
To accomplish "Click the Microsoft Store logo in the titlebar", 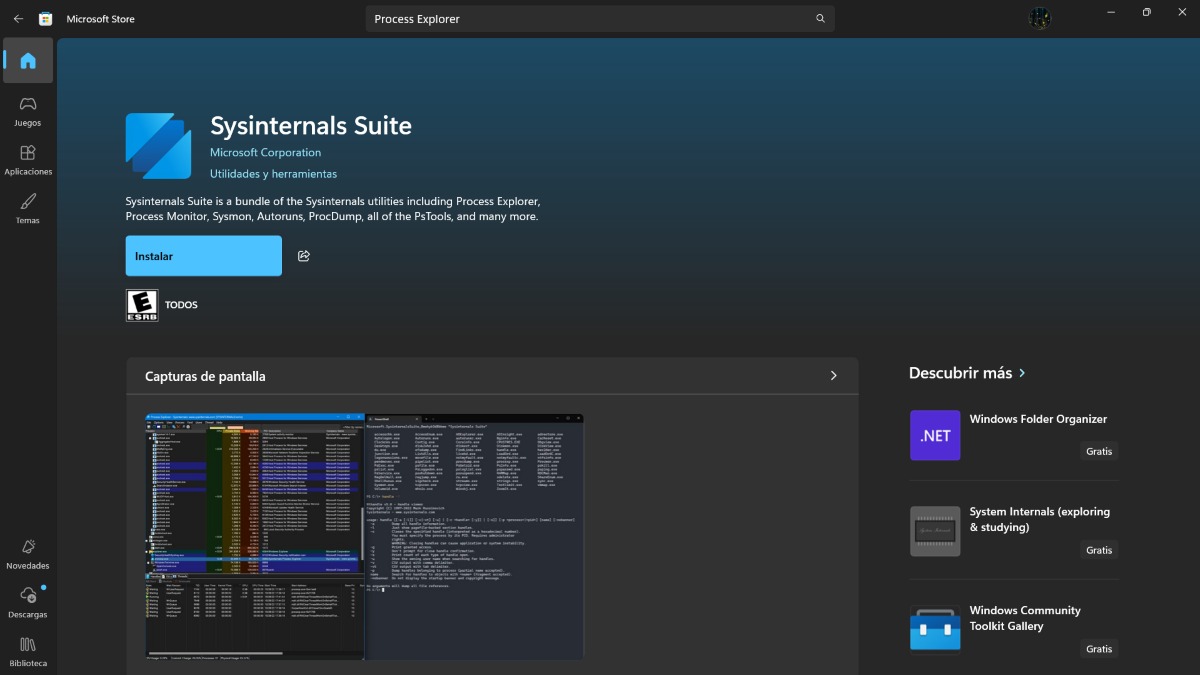I will [44, 18].
